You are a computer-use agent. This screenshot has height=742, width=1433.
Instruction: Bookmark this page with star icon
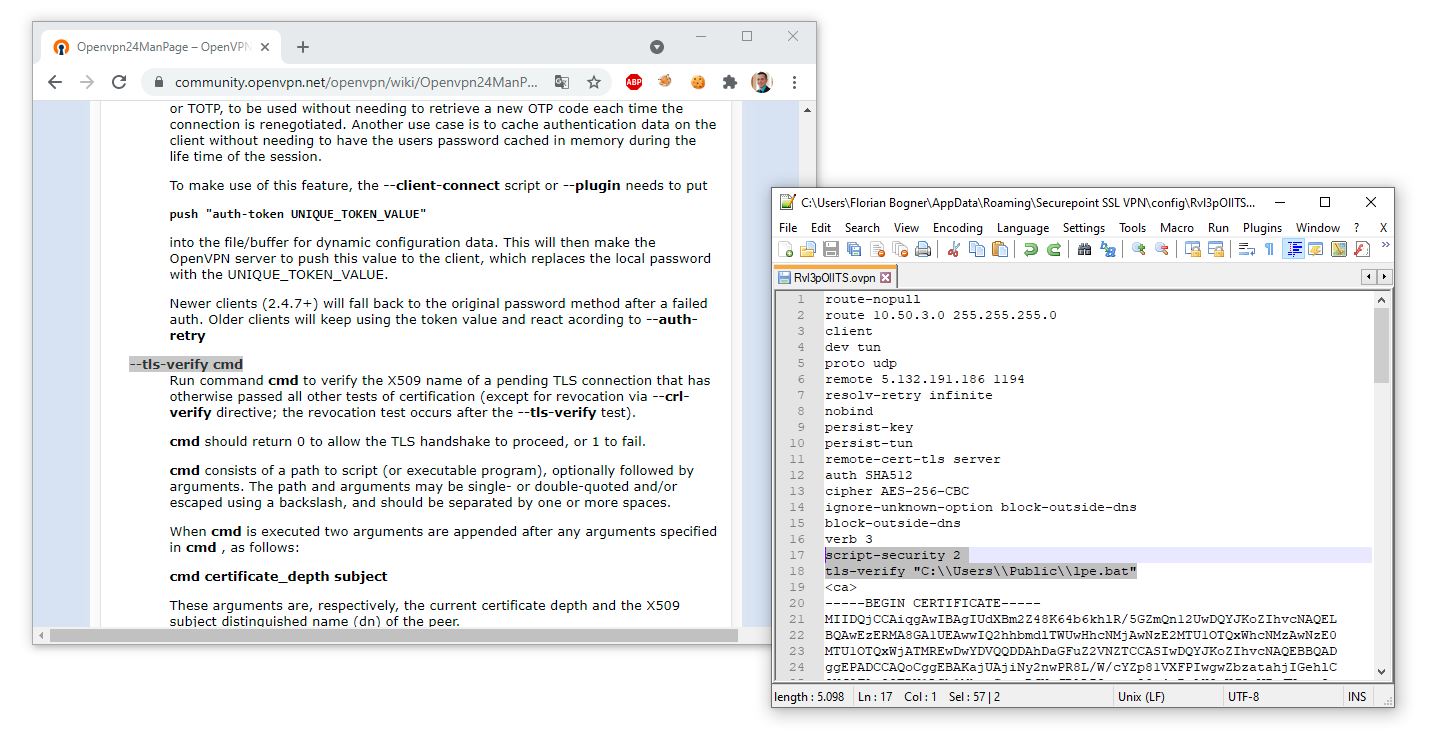594,82
